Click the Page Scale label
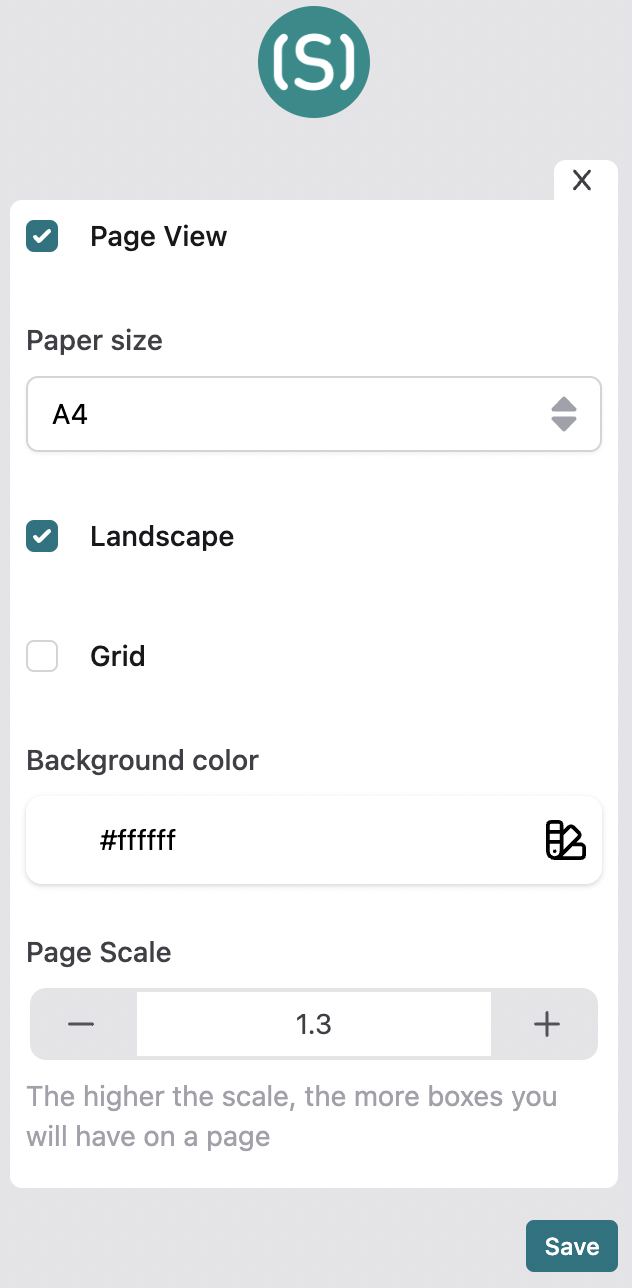632x1288 pixels. coord(99,953)
